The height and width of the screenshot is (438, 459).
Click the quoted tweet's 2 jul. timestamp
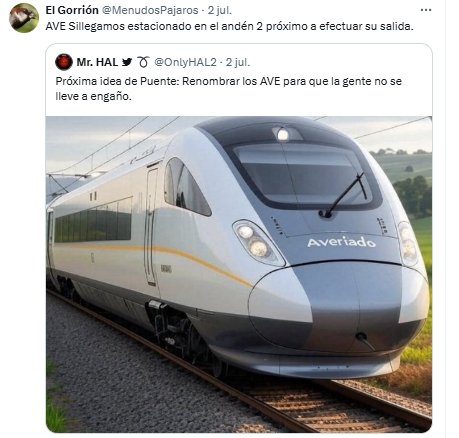tap(238, 62)
